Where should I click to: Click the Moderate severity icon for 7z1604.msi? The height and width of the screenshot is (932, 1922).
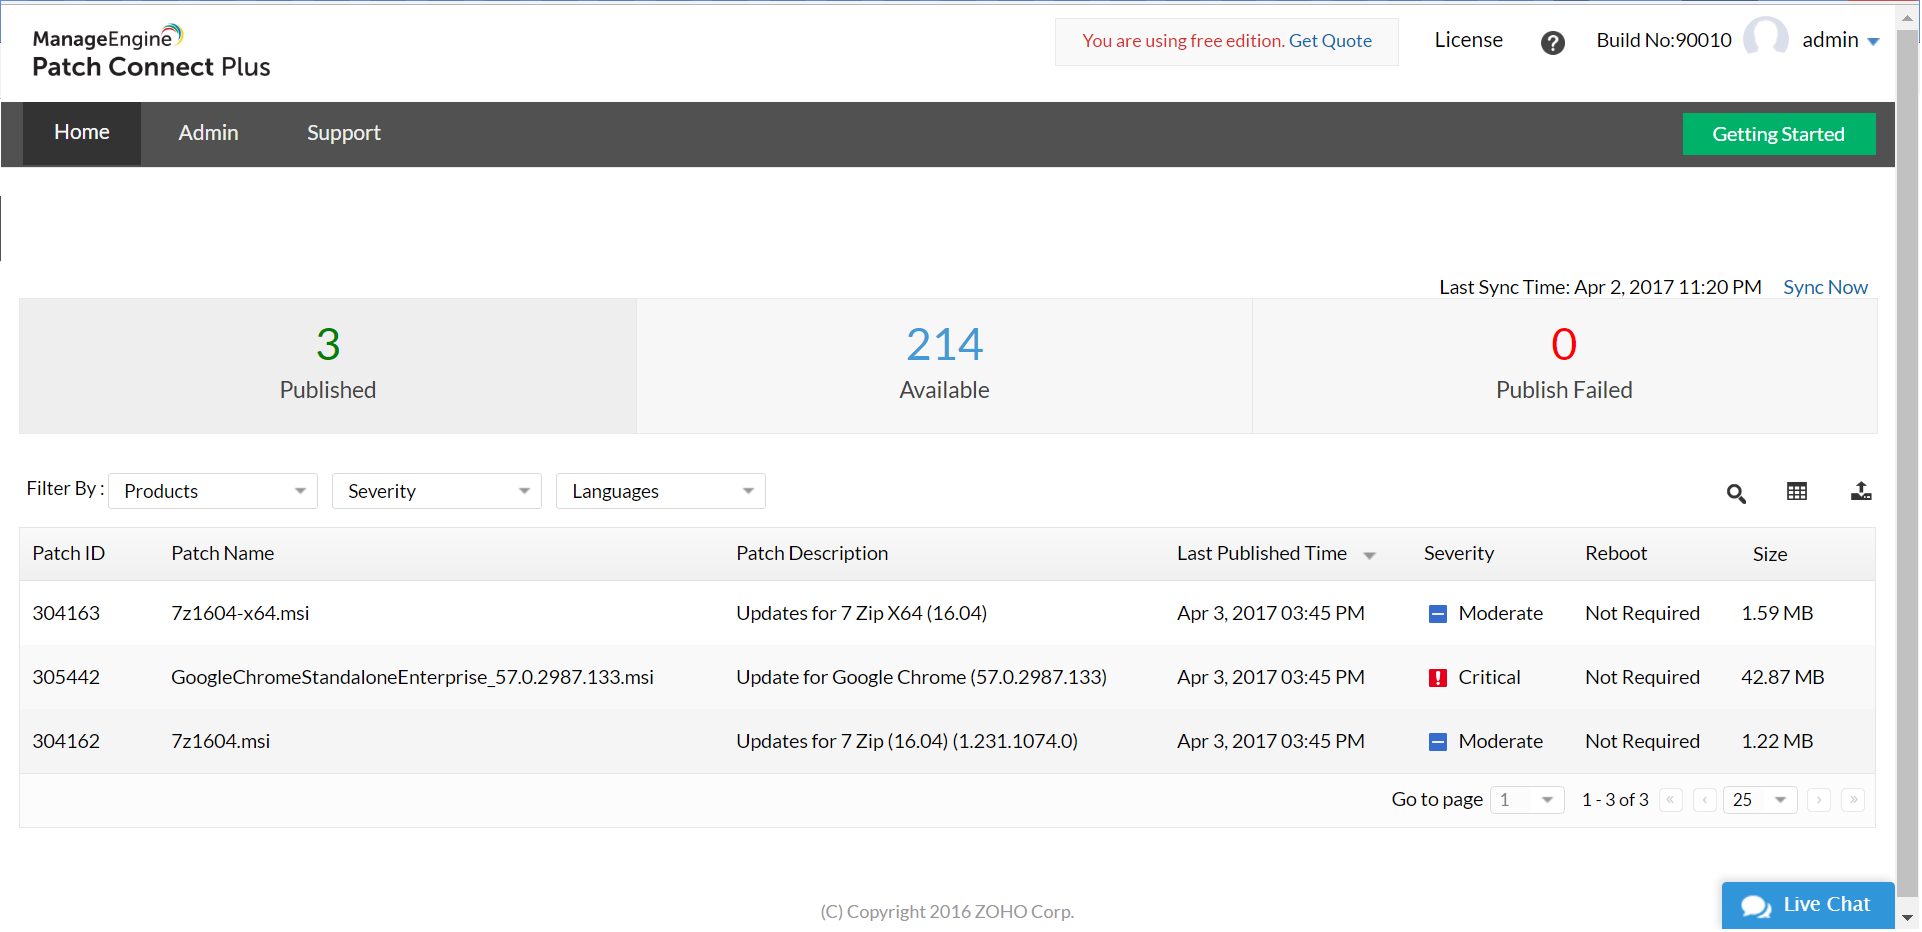1440,743
